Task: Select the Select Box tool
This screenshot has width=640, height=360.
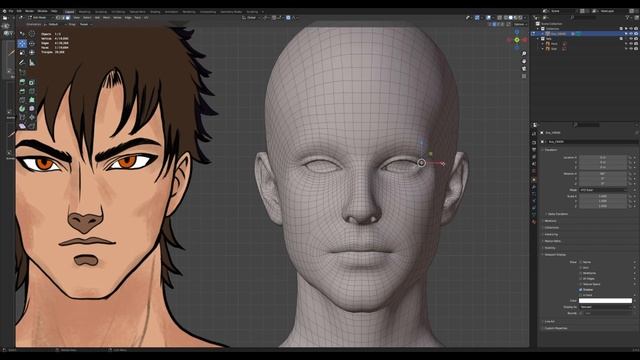Action: pos(22,34)
